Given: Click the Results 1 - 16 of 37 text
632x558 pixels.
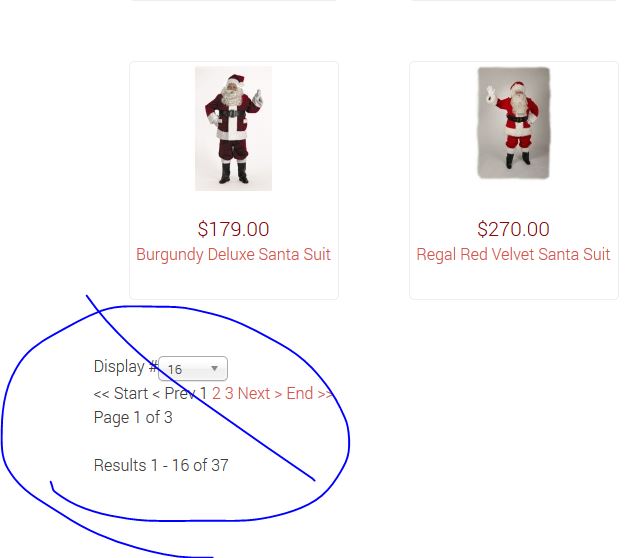Looking at the screenshot, I should pyautogui.click(x=161, y=465).
